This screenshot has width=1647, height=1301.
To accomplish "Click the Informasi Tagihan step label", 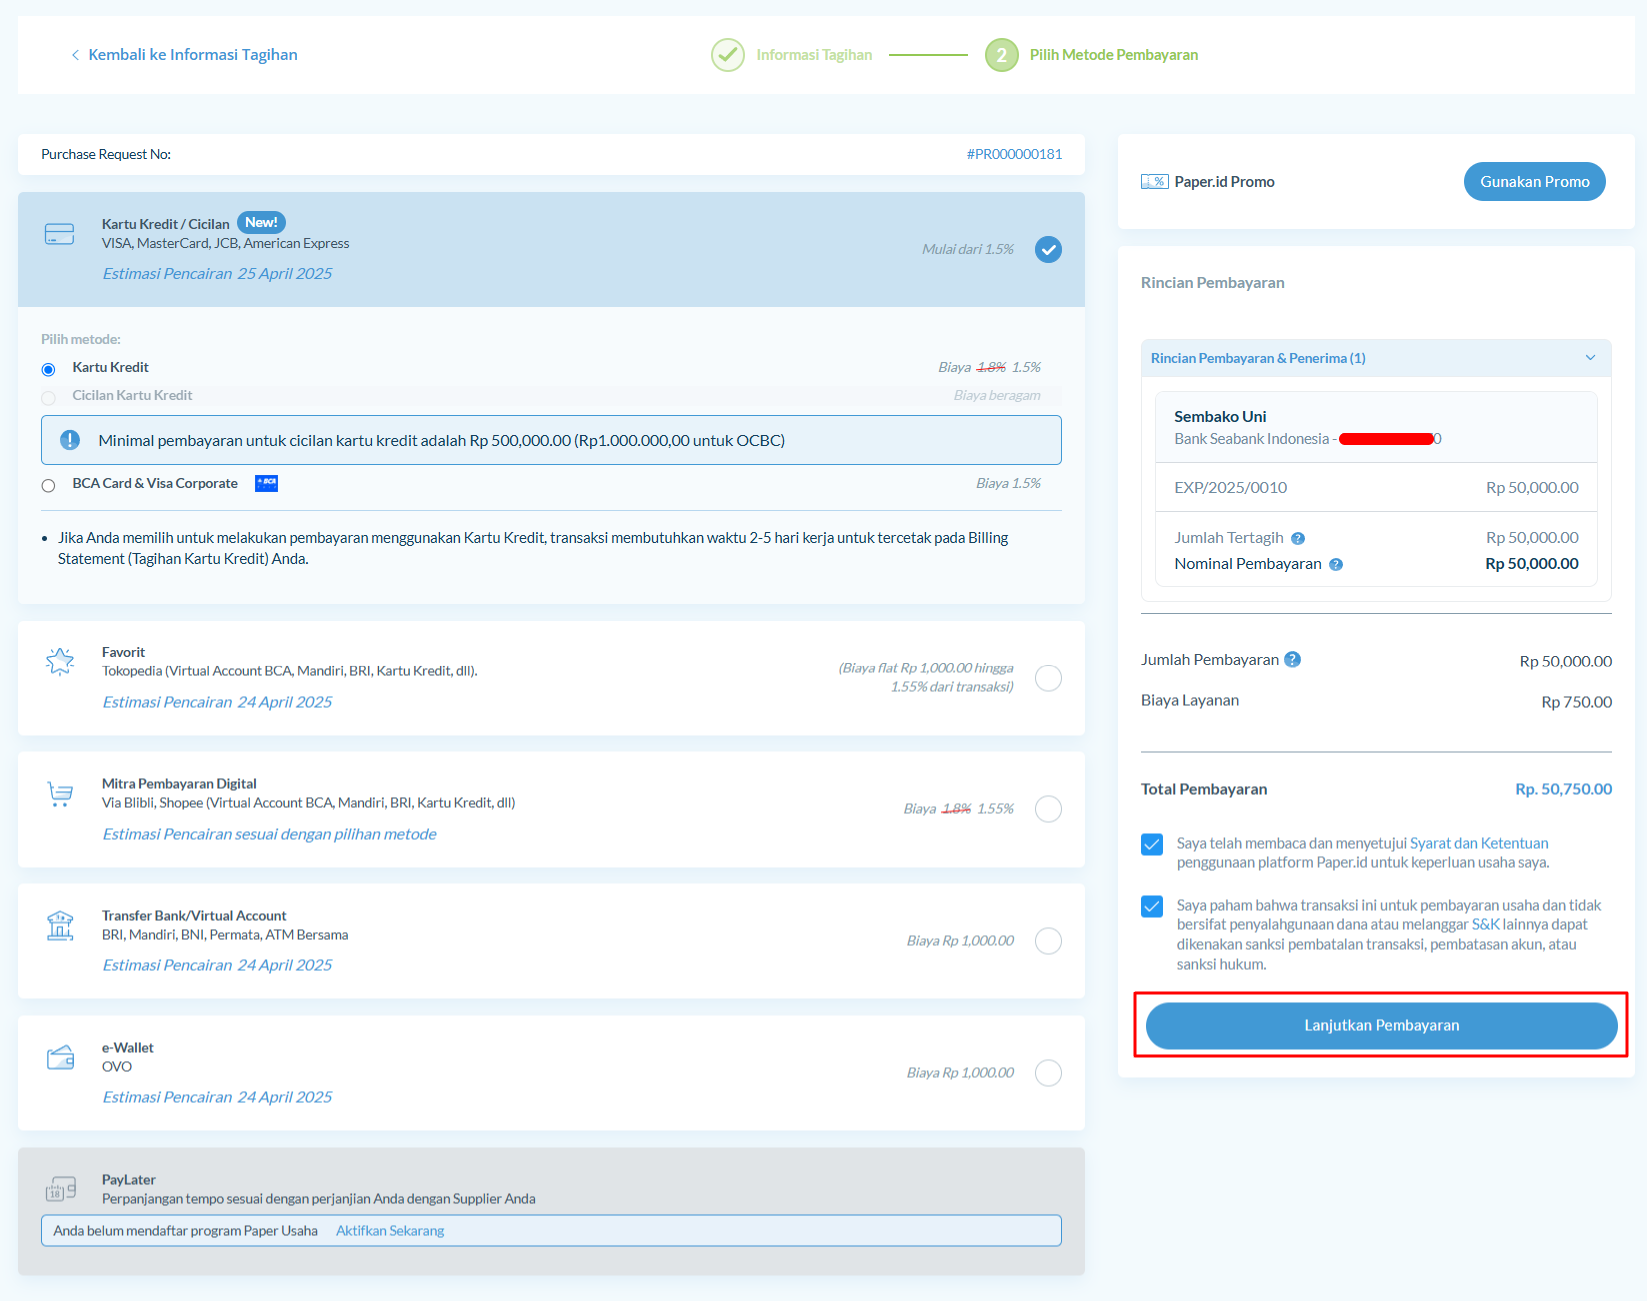I will coord(814,55).
